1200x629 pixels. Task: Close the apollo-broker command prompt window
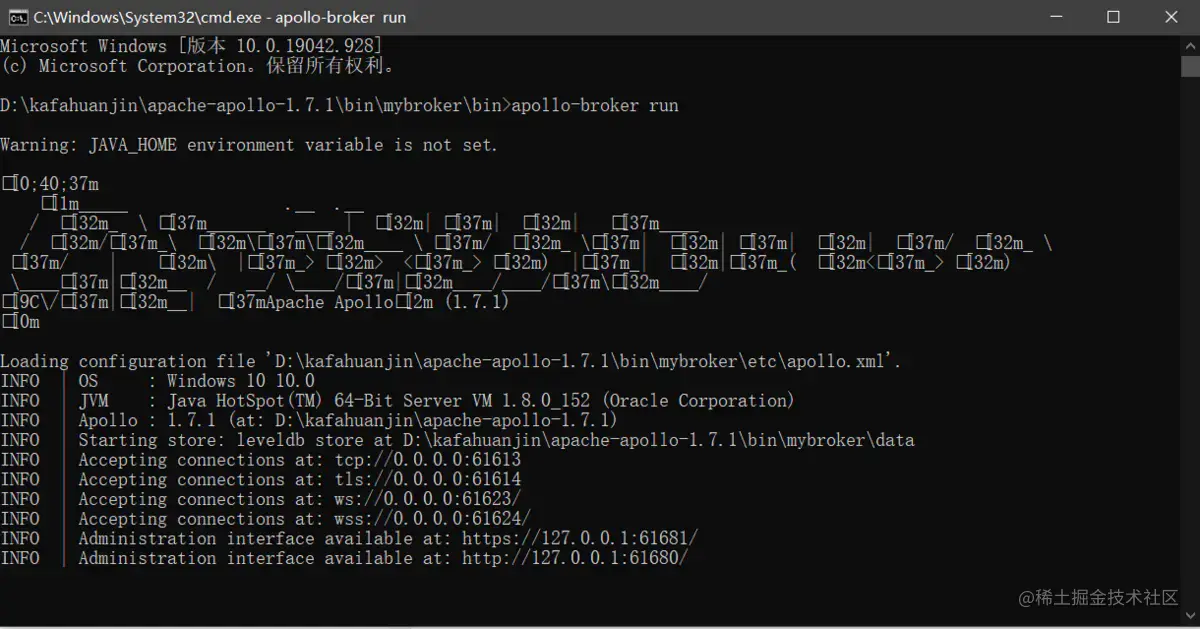coord(1171,17)
